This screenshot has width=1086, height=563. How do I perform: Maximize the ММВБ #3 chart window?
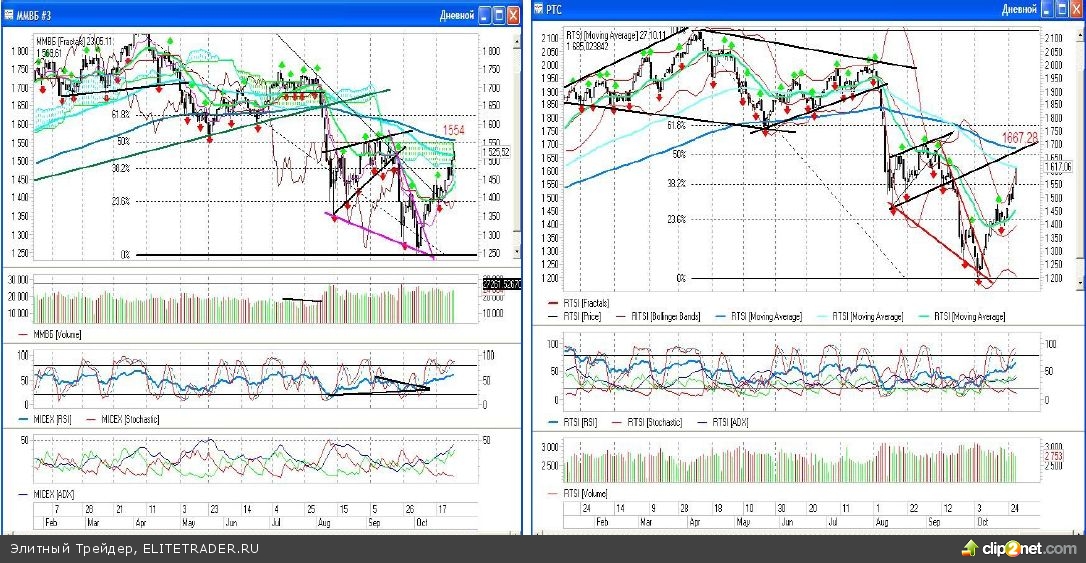click(500, 15)
